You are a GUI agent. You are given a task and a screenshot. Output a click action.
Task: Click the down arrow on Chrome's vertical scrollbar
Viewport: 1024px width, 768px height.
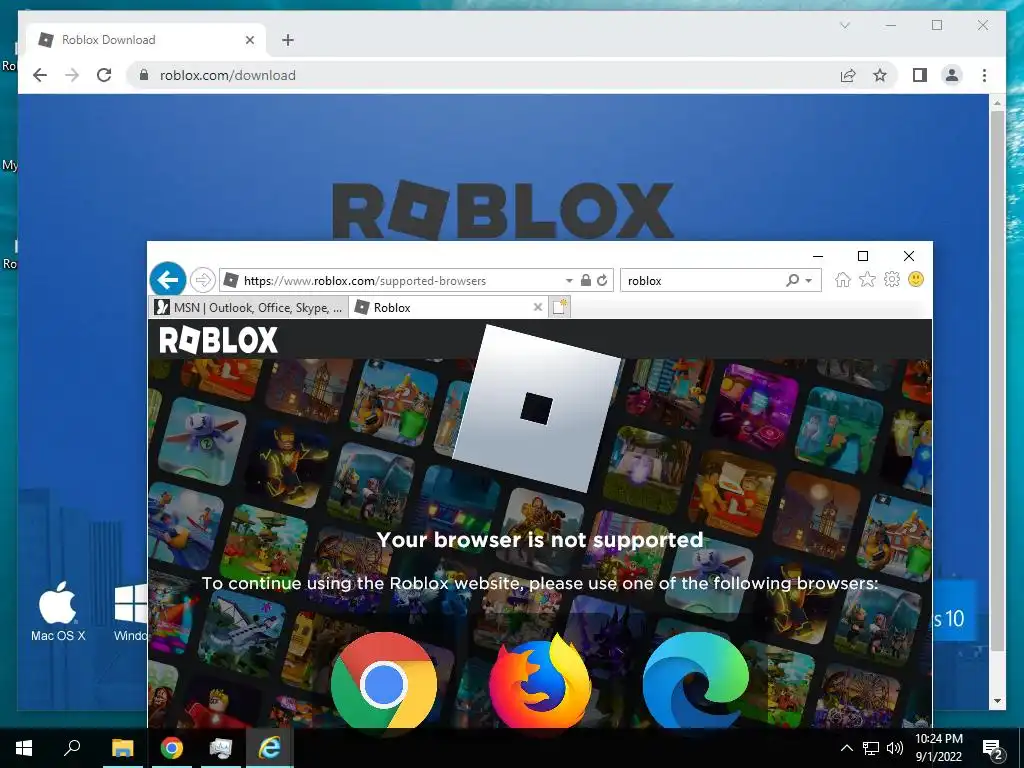click(x=997, y=701)
